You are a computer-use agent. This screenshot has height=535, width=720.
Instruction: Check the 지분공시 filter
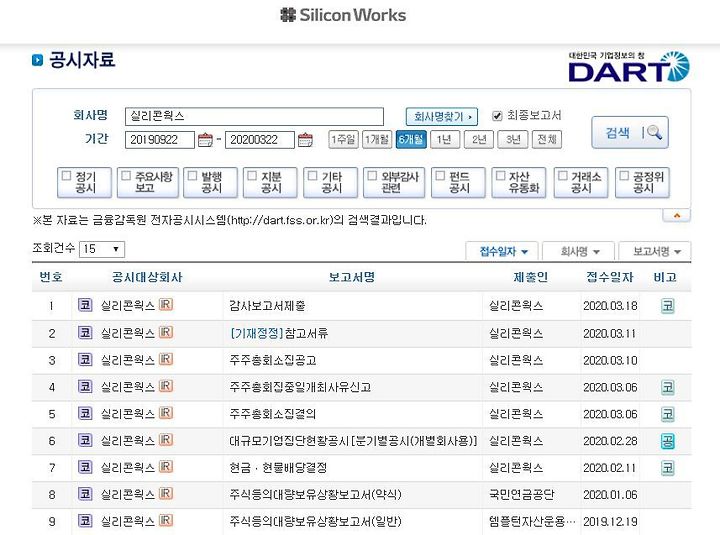click(252, 176)
